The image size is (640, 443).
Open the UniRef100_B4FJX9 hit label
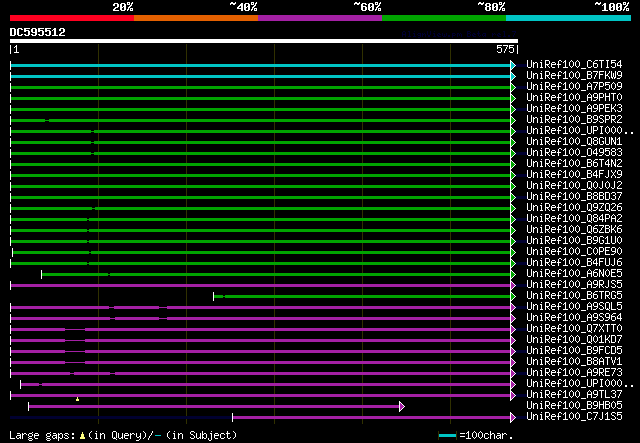coord(574,175)
